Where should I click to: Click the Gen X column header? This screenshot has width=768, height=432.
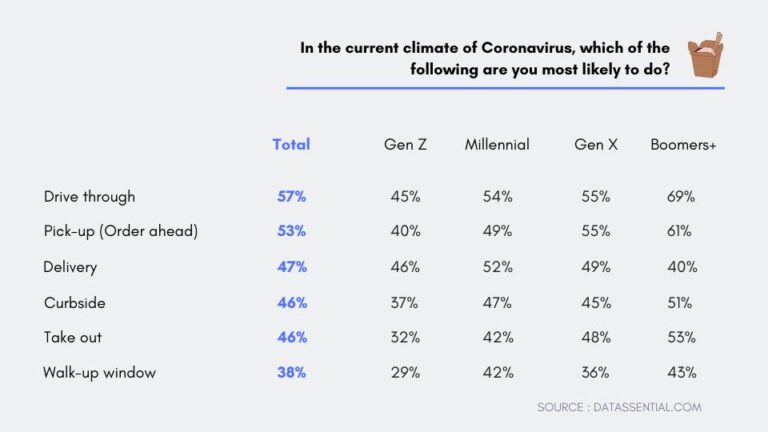[x=596, y=144]
